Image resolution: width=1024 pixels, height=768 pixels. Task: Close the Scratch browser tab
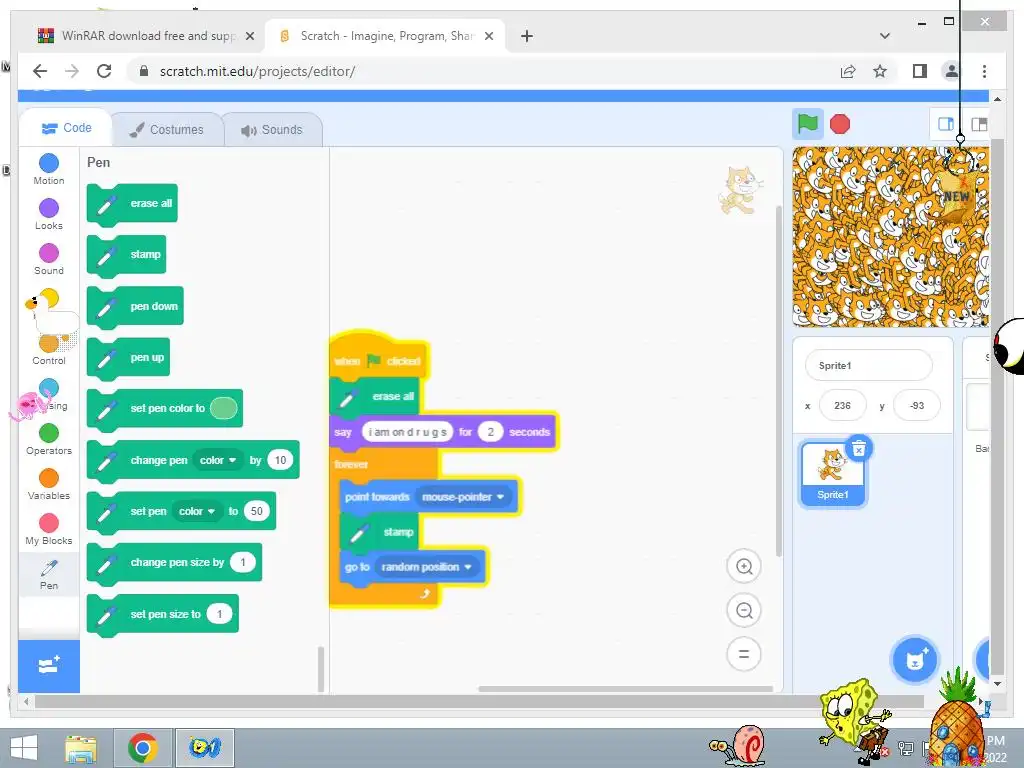click(x=488, y=36)
